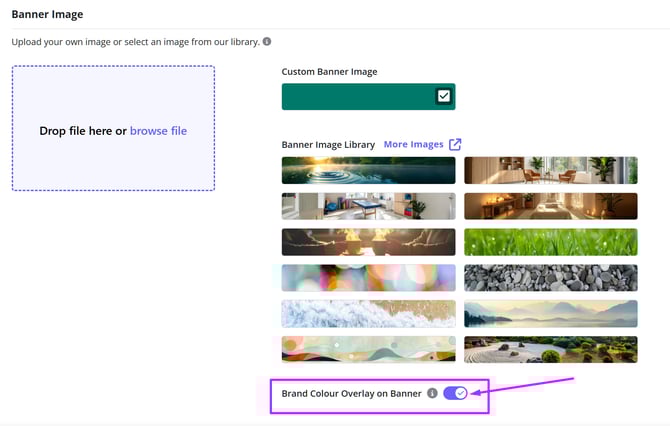Click the browse file link
Viewport: 670px width, 426px height.
[158, 131]
